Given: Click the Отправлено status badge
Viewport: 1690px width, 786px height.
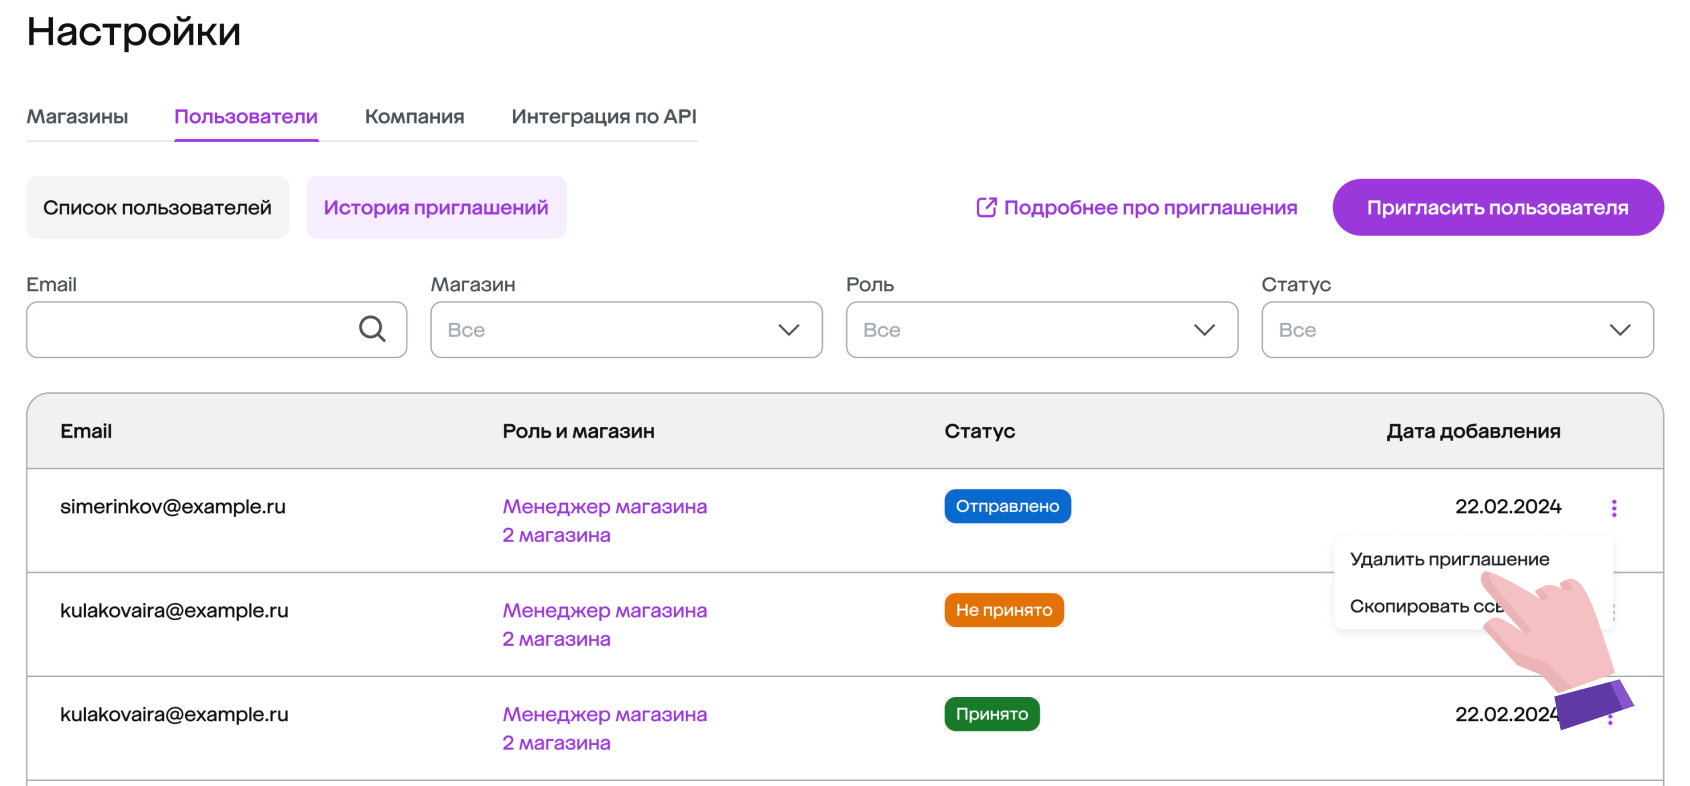Looking at the screenshot, I should (x=1007, y=506).
